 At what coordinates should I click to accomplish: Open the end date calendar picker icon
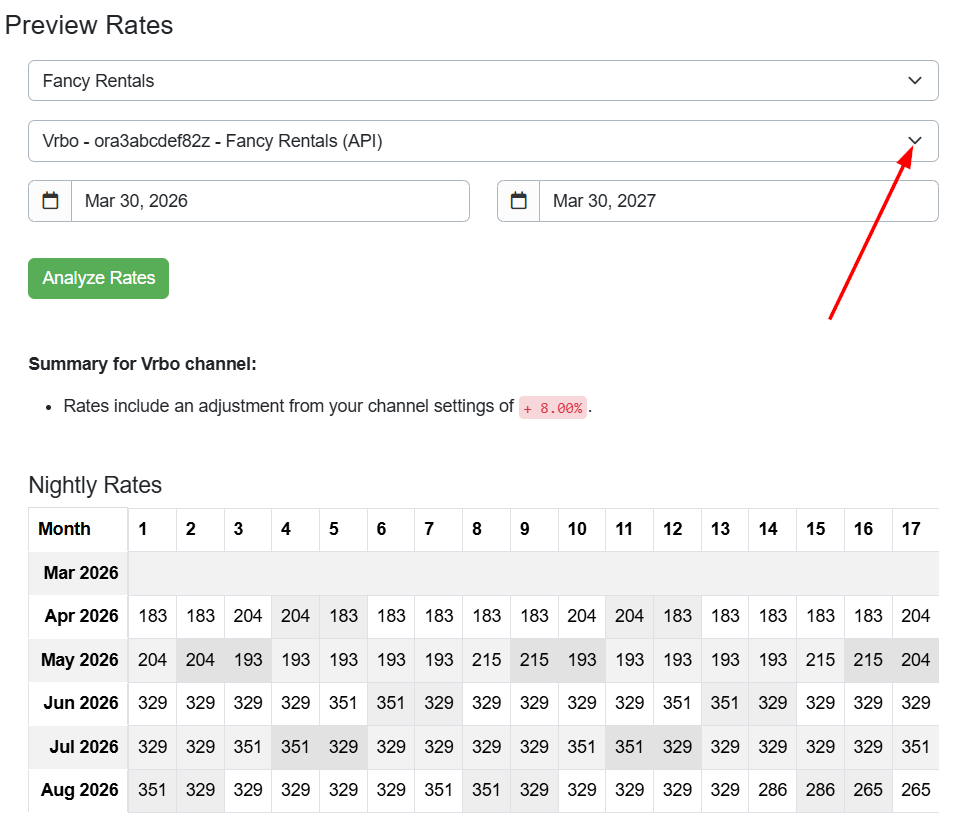point(518,201)
